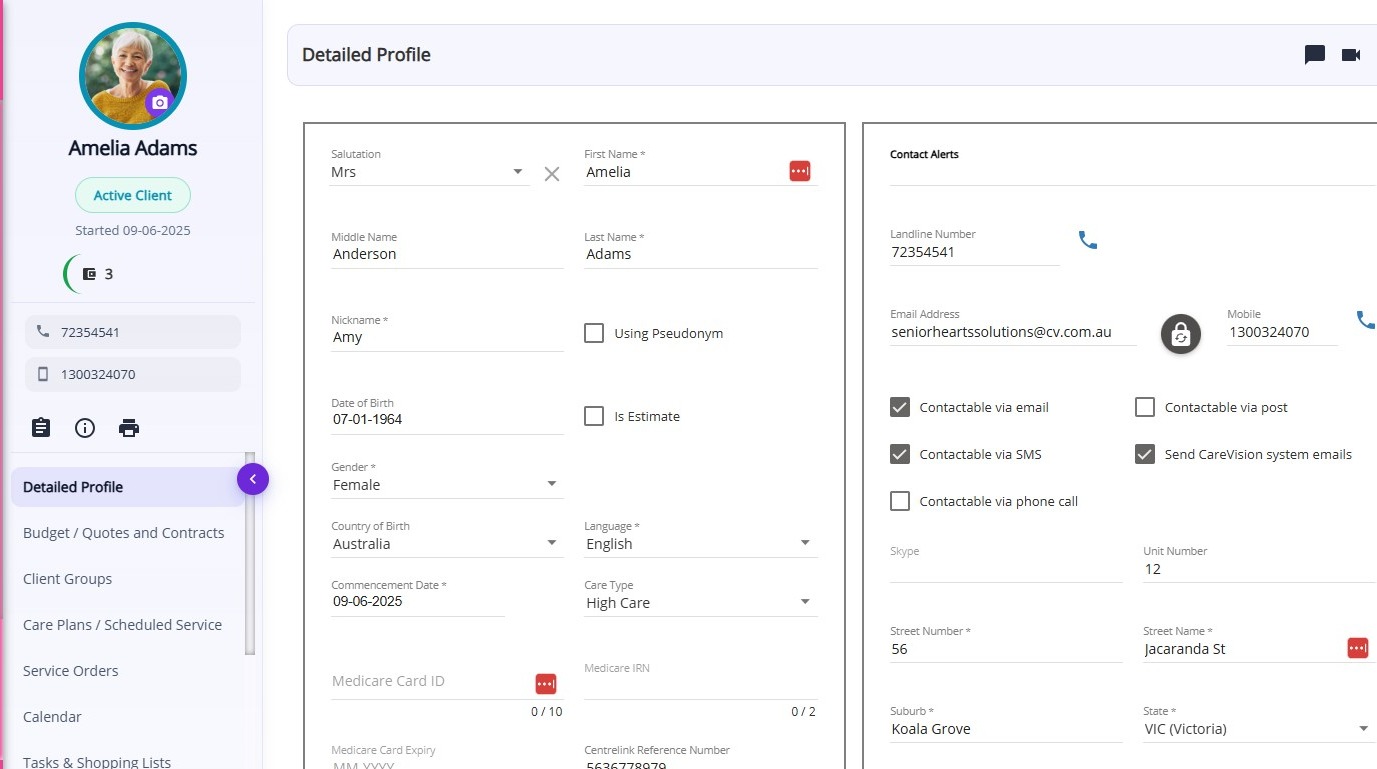Screen dimensions: 1377x769
Task: Click the Date of Birth field
Action: pyautogui.click(x=446, y=420)
